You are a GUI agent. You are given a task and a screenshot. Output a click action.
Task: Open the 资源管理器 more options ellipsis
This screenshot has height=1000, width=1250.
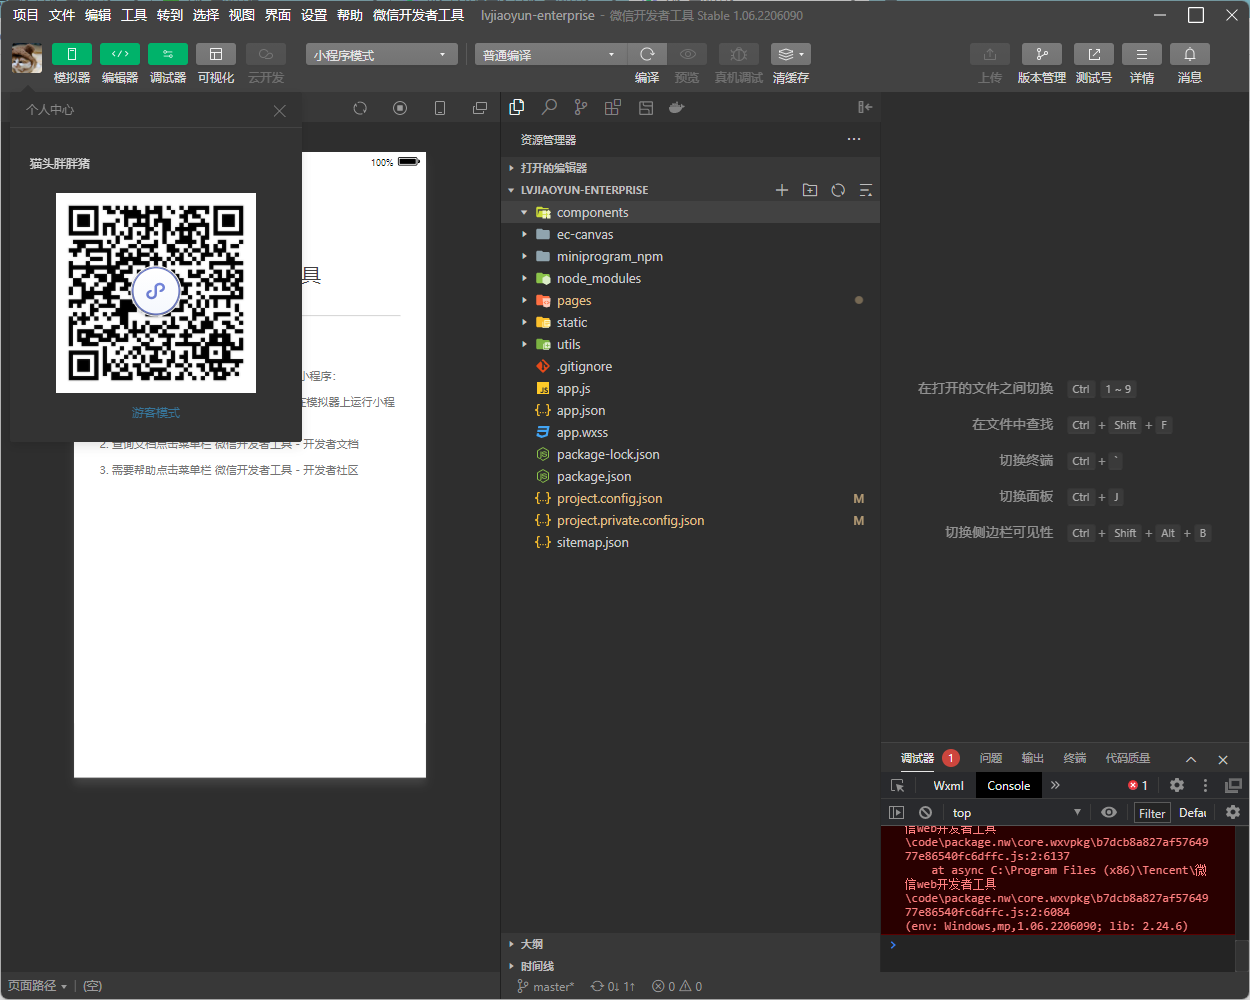point(854,139)
